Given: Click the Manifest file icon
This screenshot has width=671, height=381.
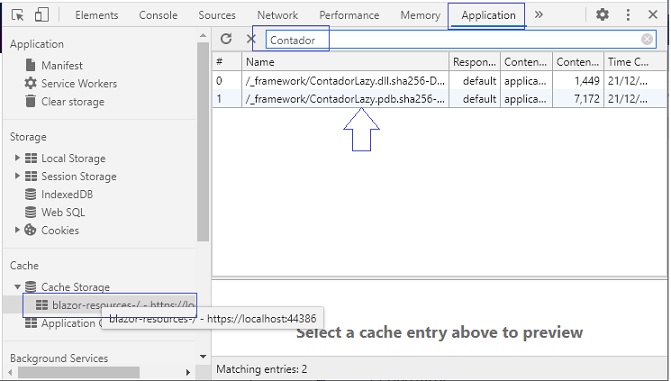Looking at the screenshot, I should (30, 65).
